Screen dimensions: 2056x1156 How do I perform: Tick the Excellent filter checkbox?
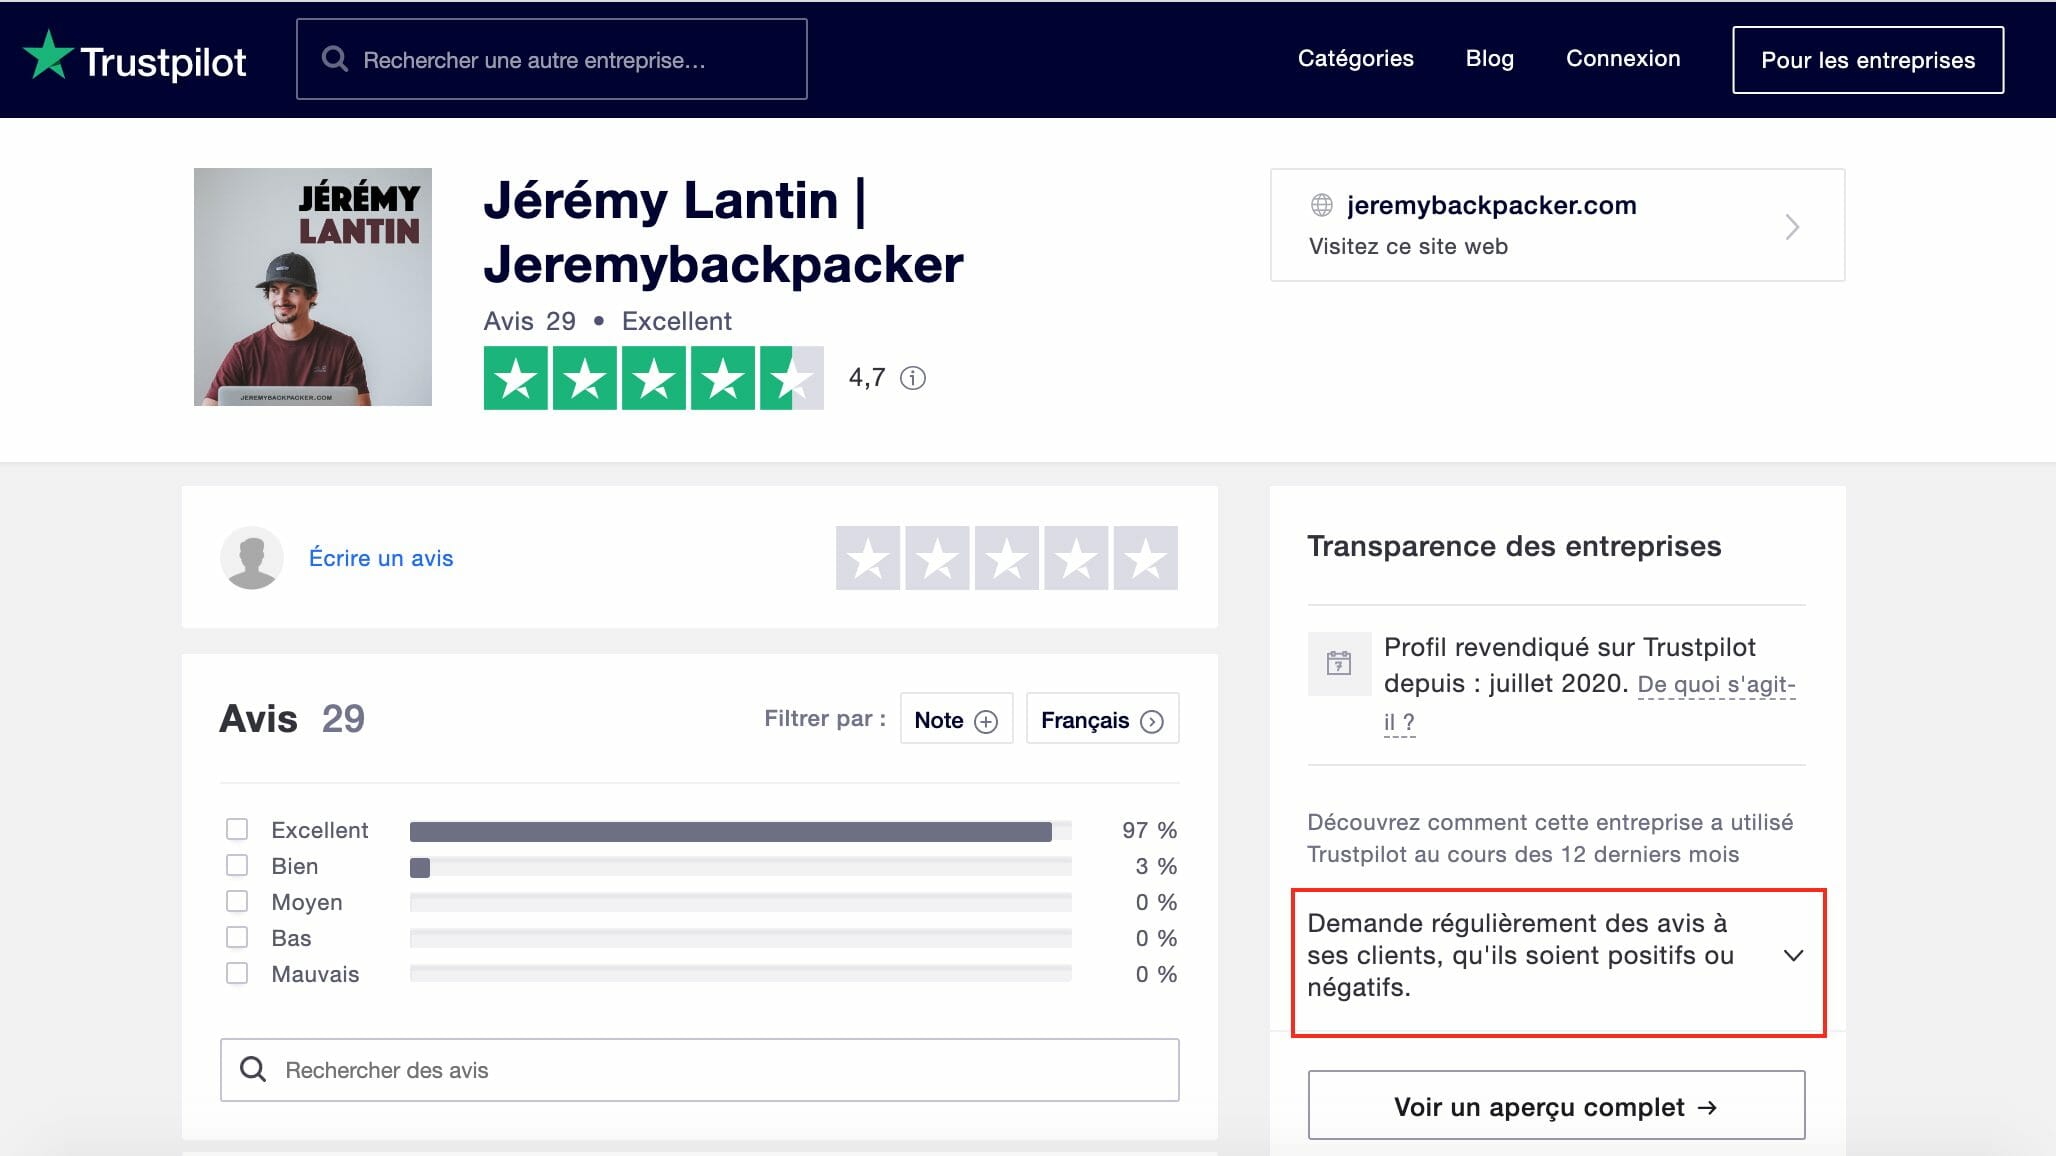point(237,829)
